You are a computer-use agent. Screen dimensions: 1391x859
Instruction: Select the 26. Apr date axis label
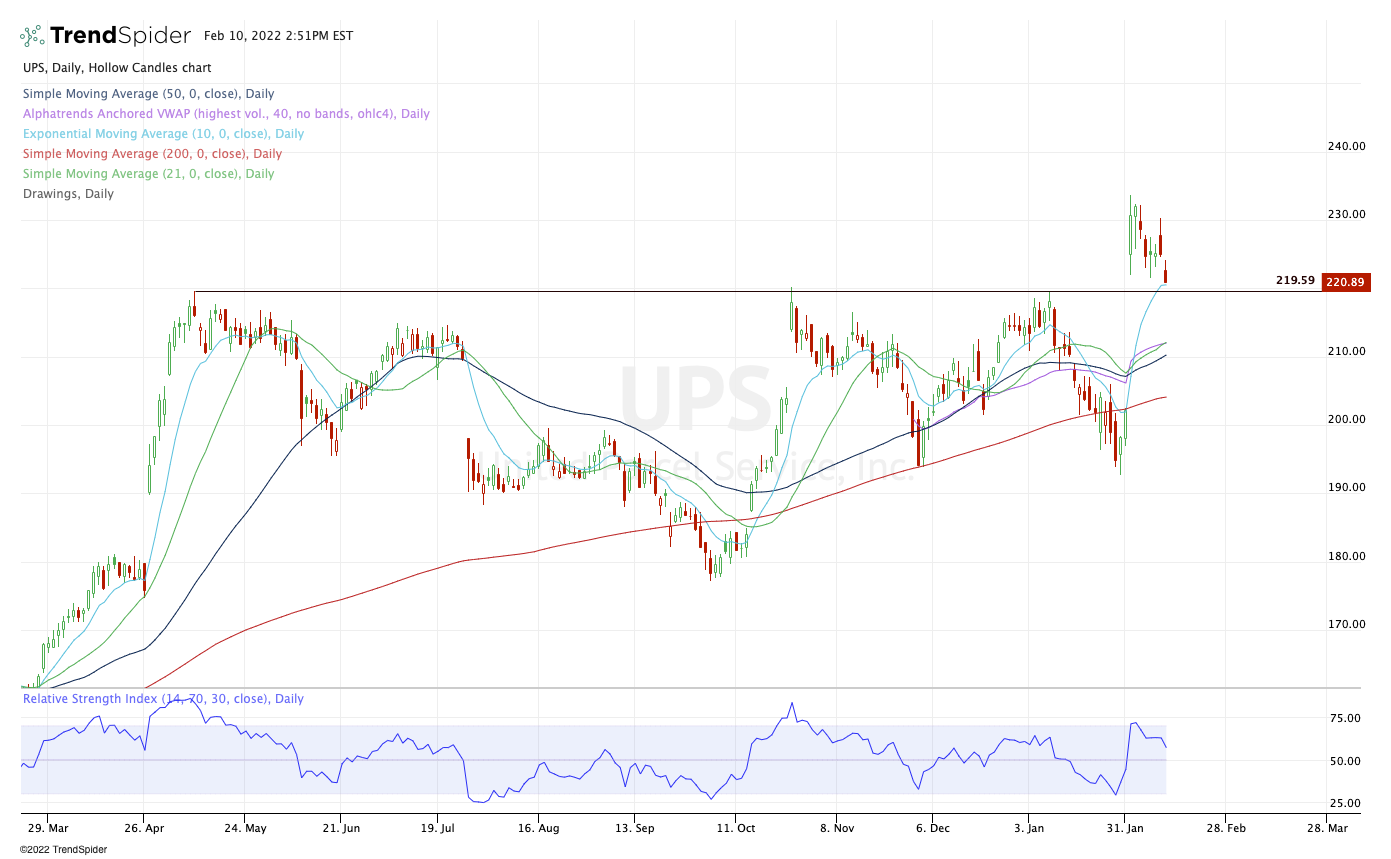tap(144, 828)
